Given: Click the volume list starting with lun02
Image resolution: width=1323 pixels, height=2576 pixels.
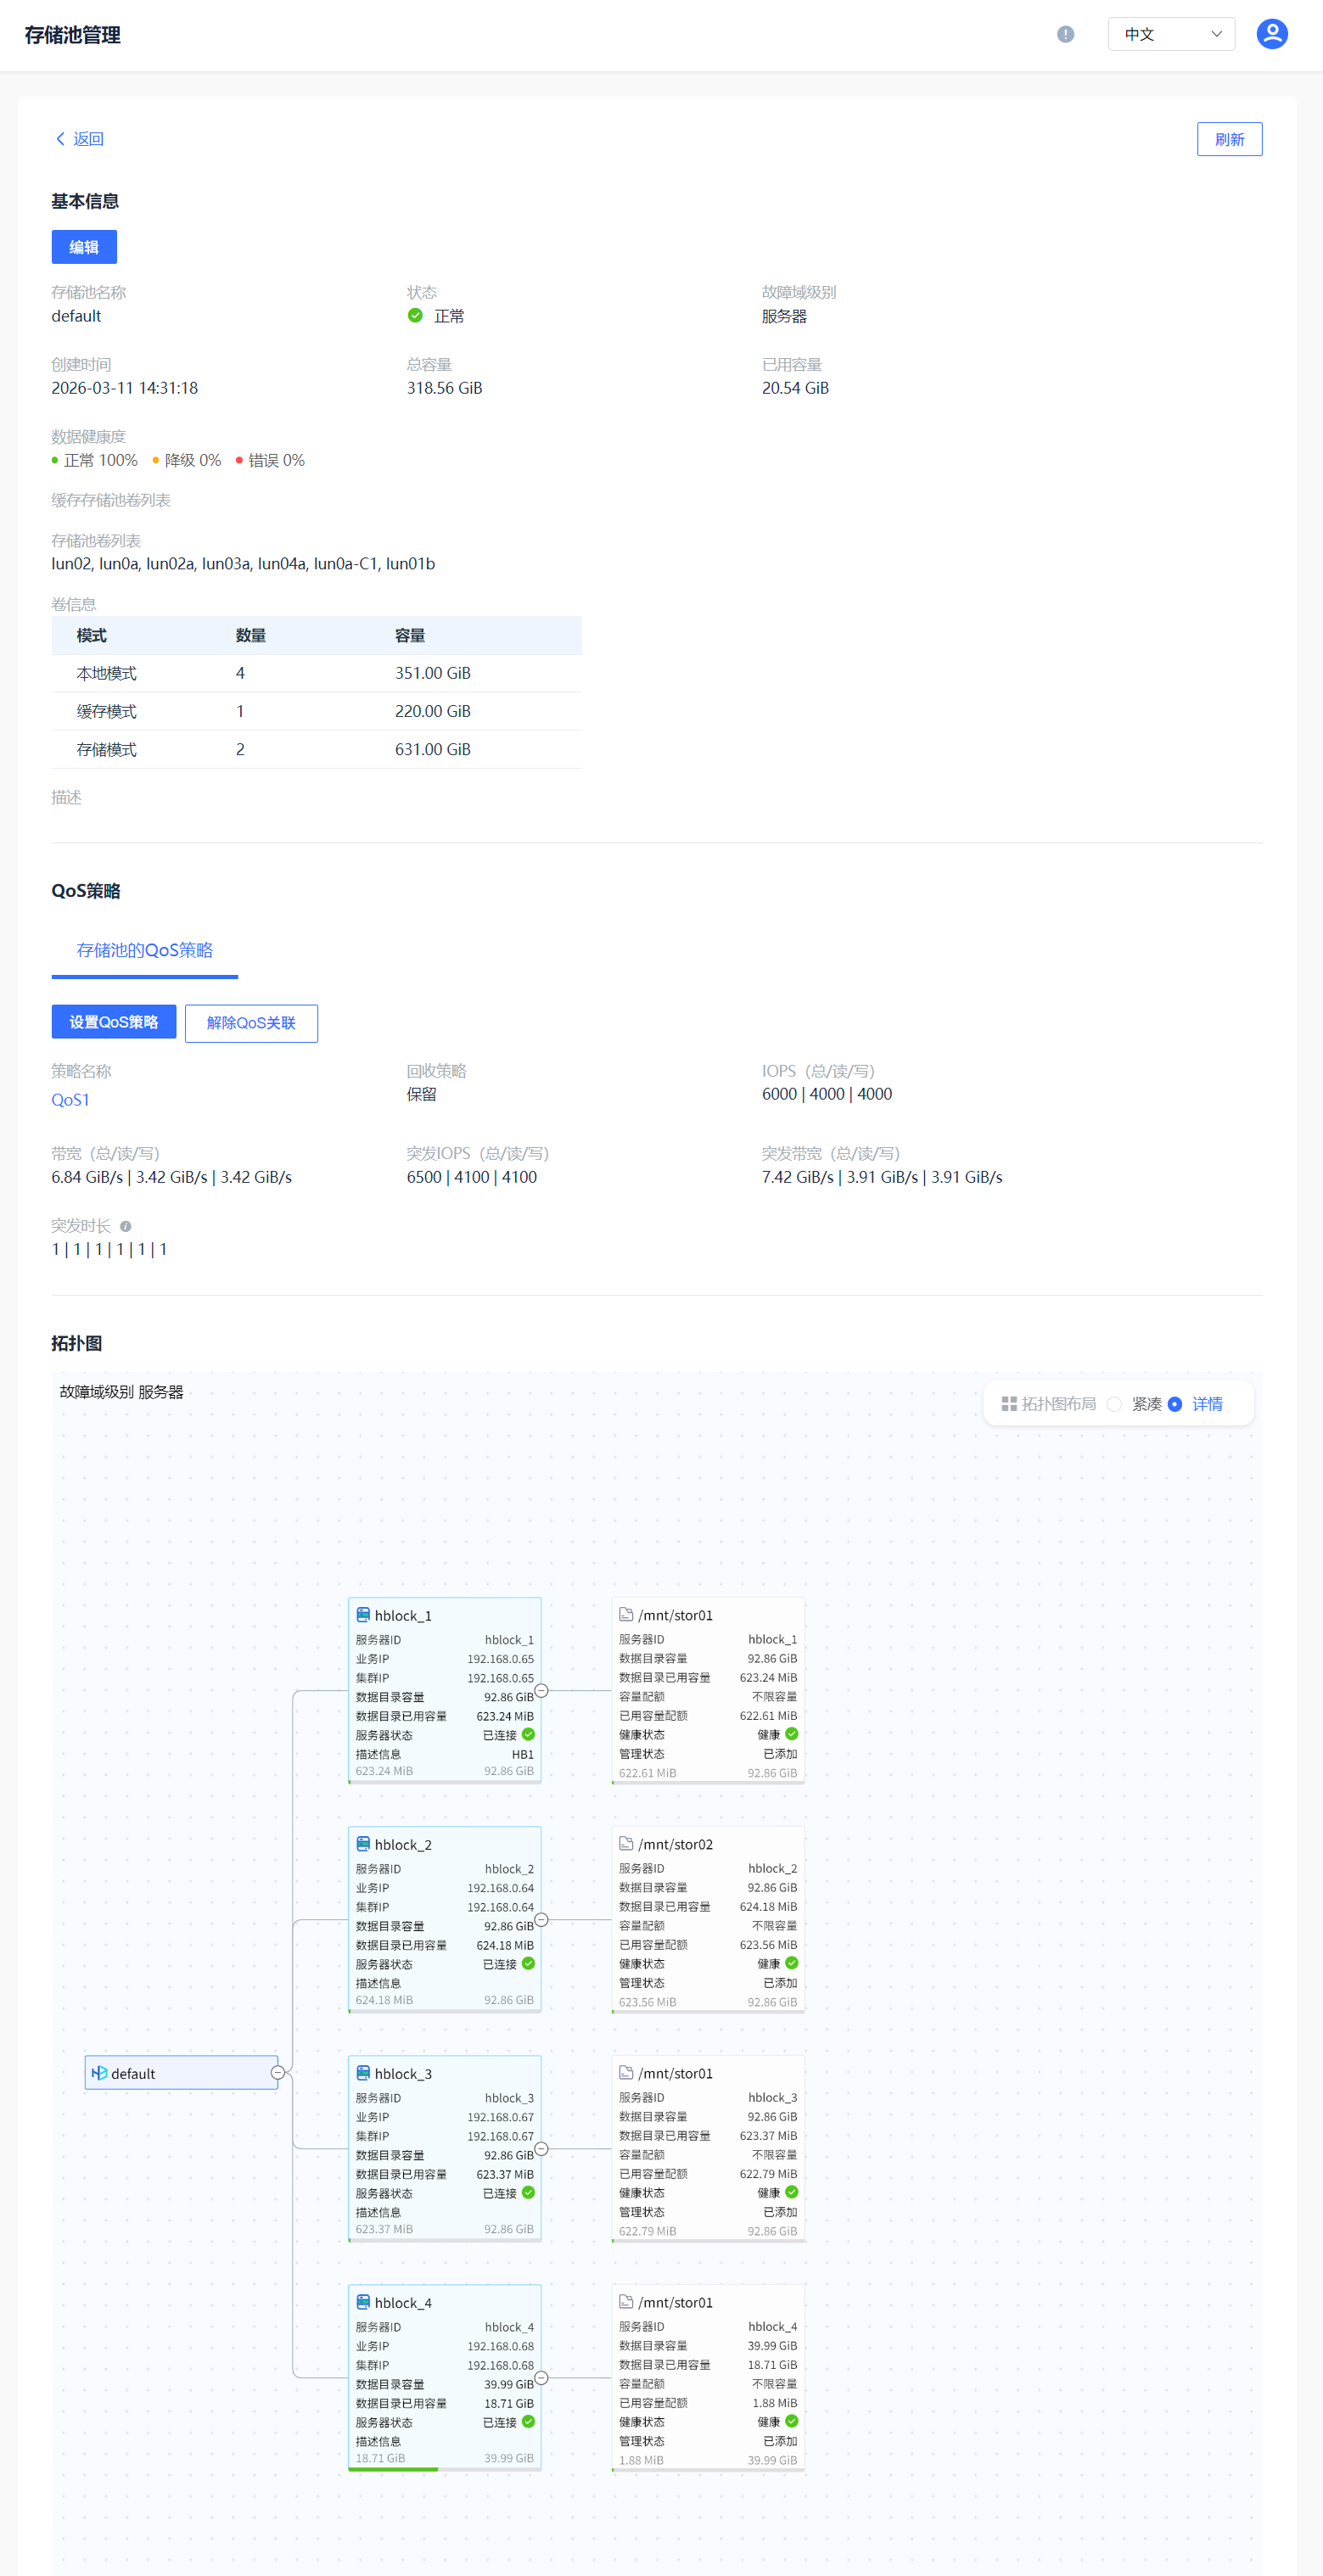Looking at the screenshot, I should pyautogui.click(x=243, y=564).
